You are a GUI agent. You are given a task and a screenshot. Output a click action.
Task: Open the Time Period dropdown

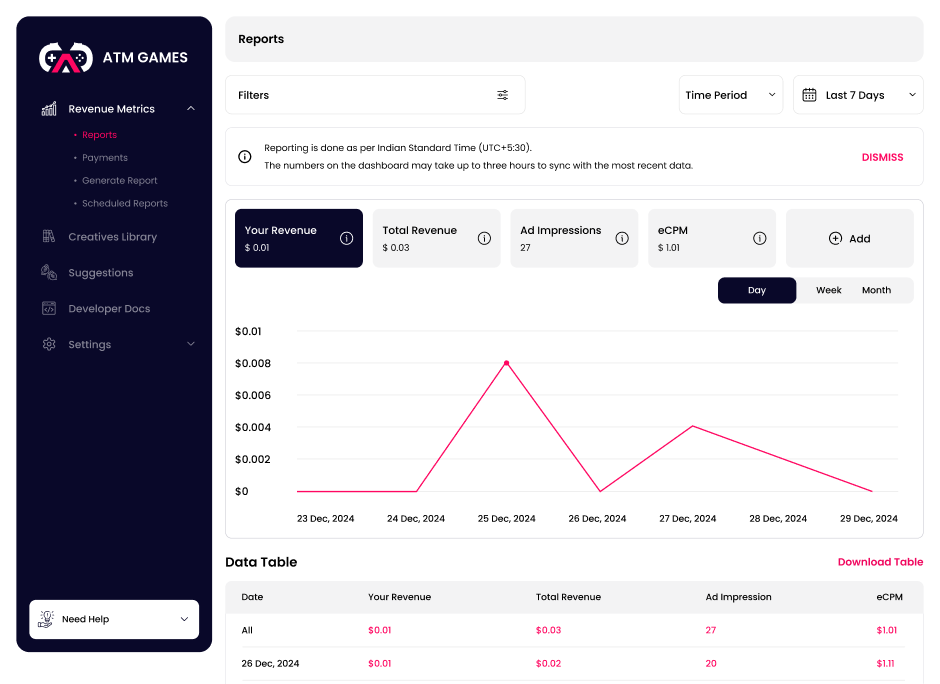click(x=730, y=95)
